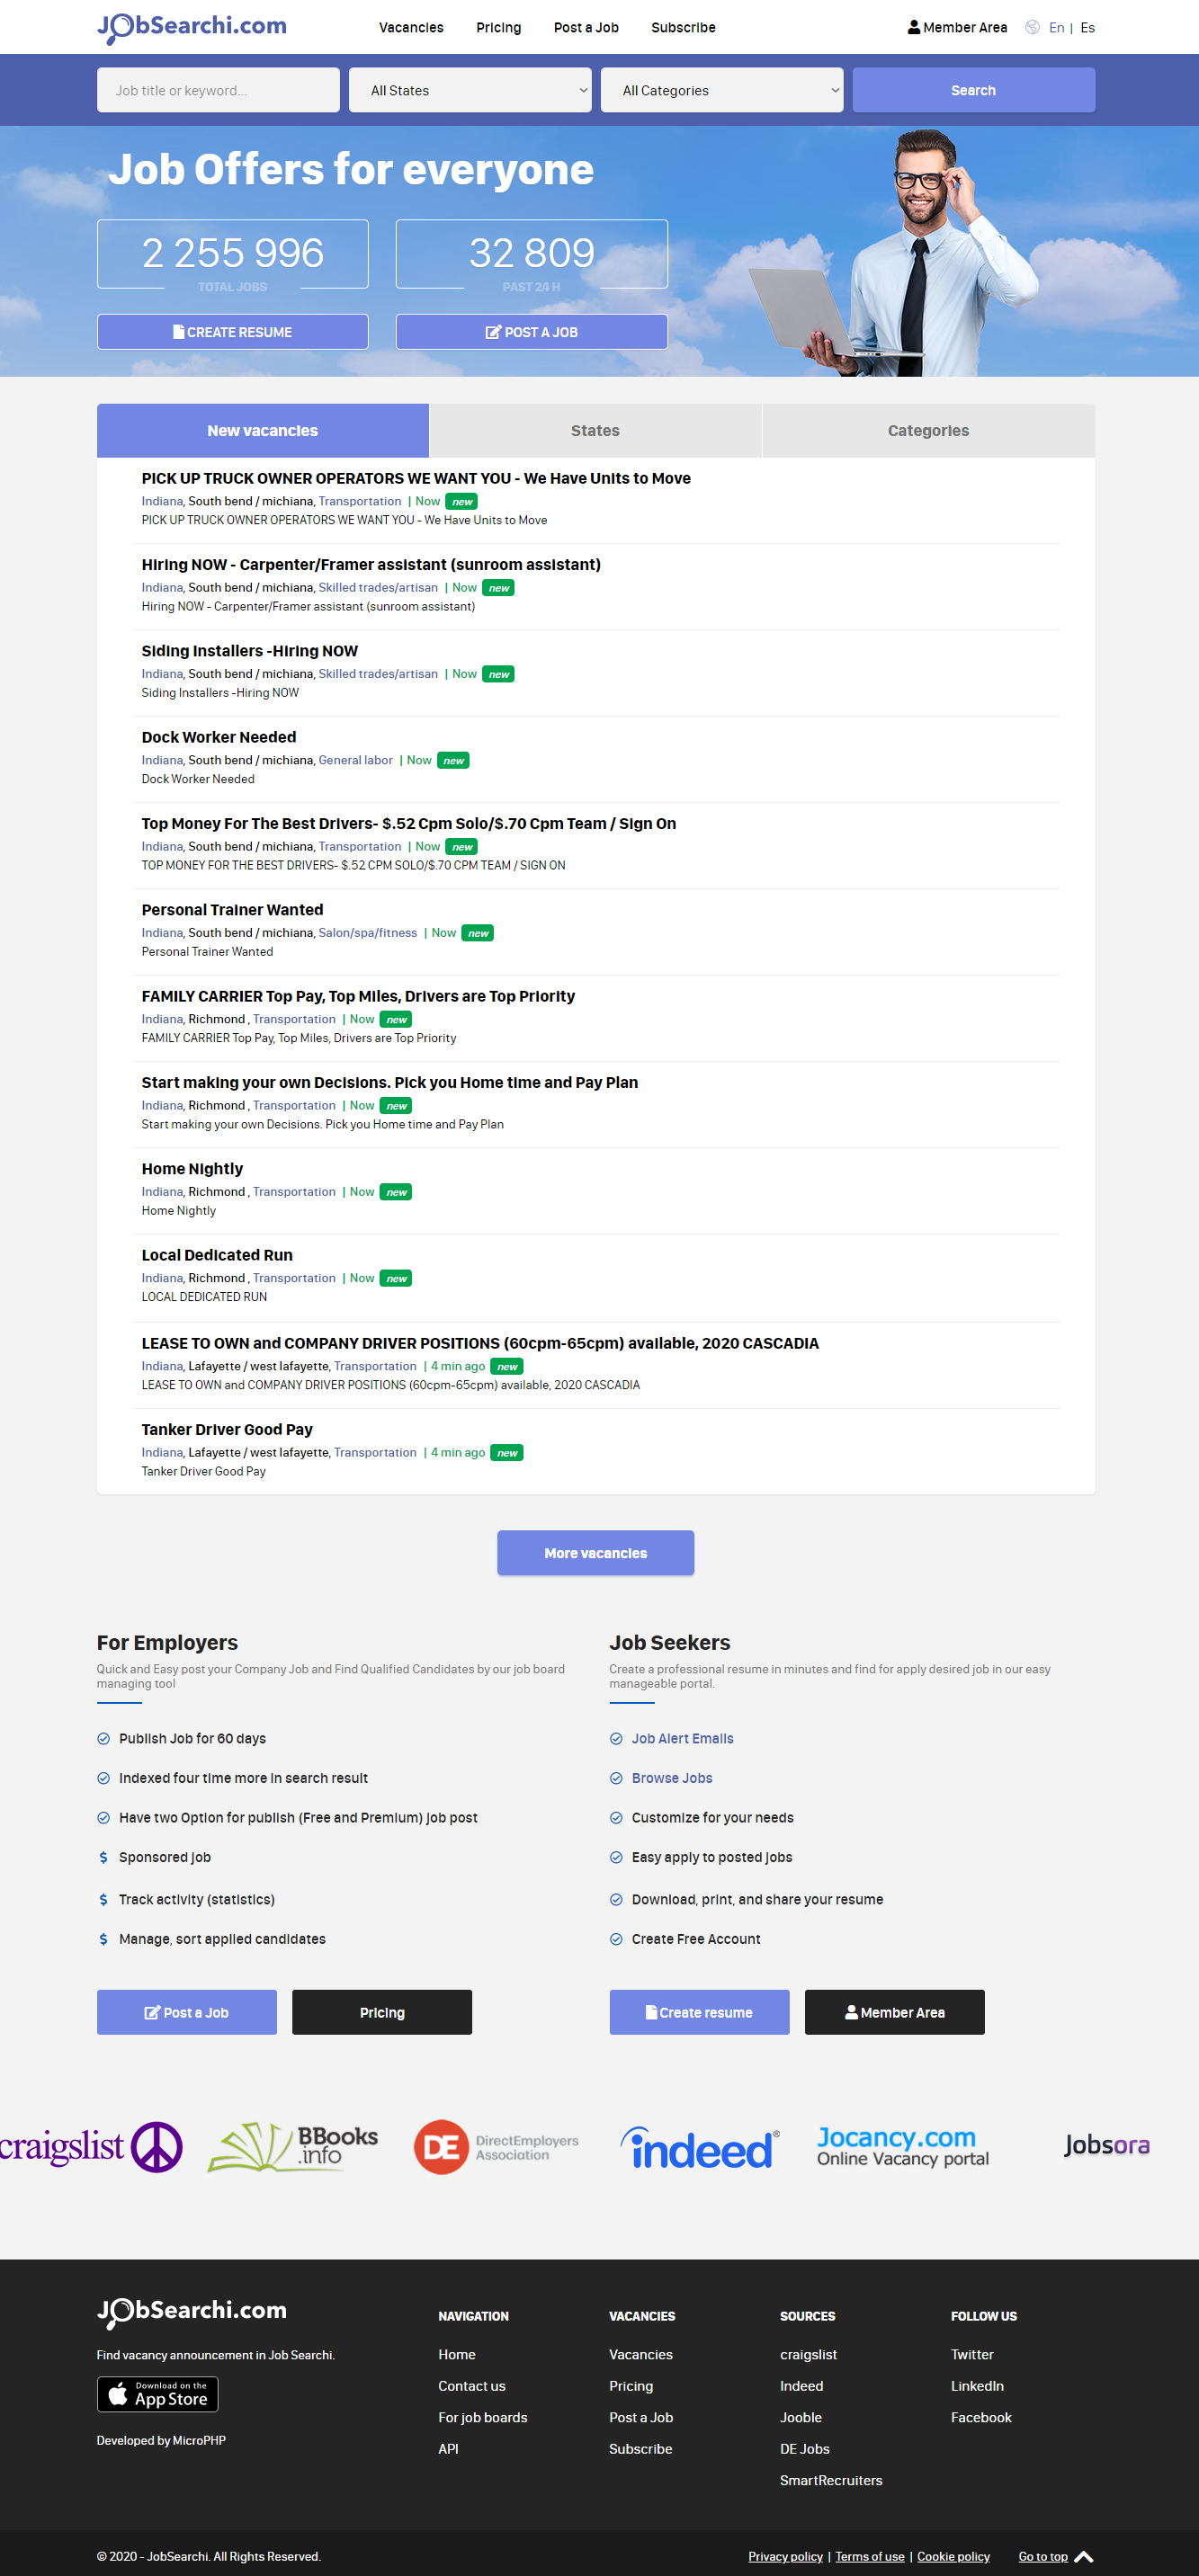Screen dimensions: 1199x2576
Task: Open the All States dropdown
Action: [x=470, y=90]
